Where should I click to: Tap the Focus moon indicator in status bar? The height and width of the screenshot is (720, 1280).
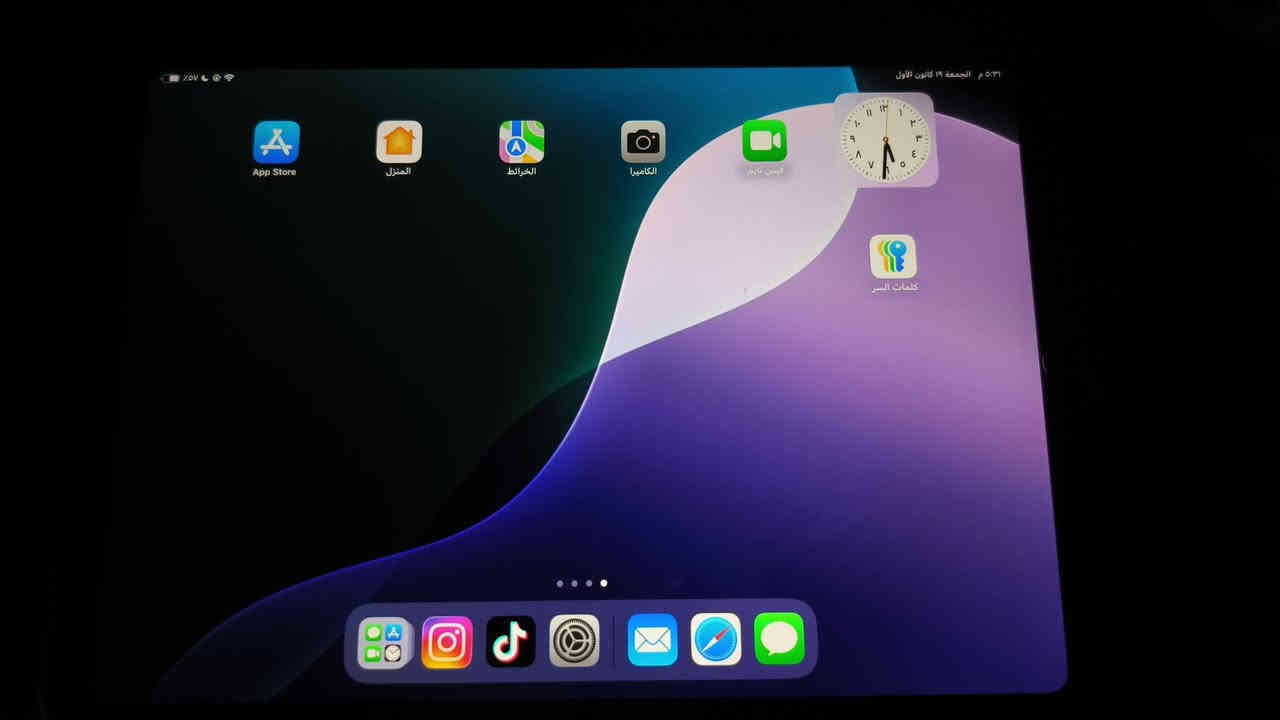pyautogui.click(x=205, y=77)
